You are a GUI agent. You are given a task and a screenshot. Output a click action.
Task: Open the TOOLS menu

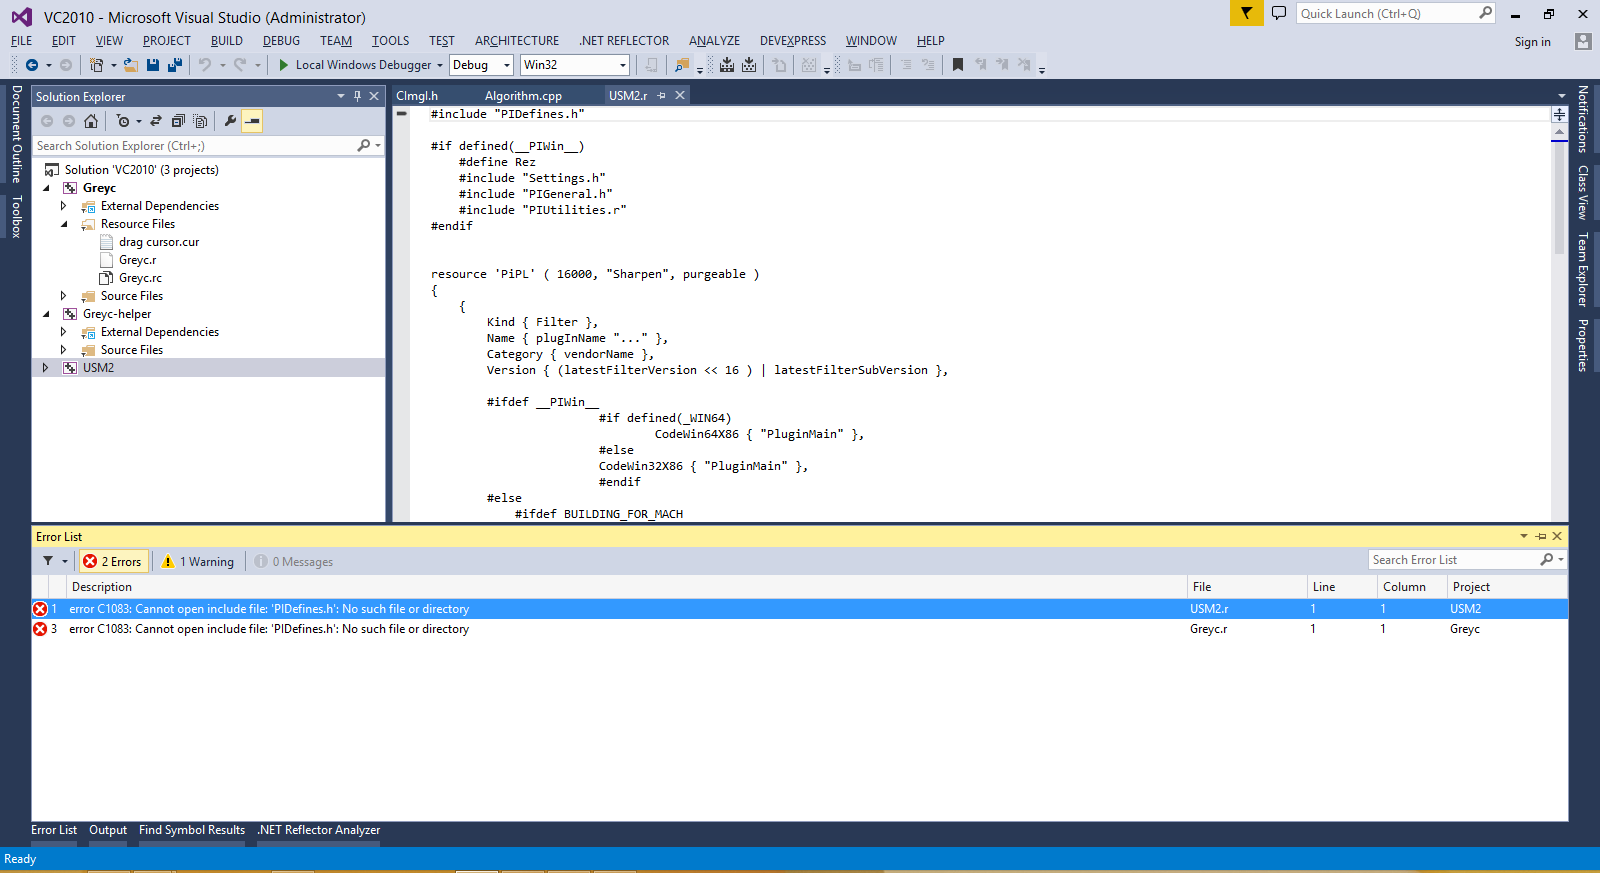(390, 41)
